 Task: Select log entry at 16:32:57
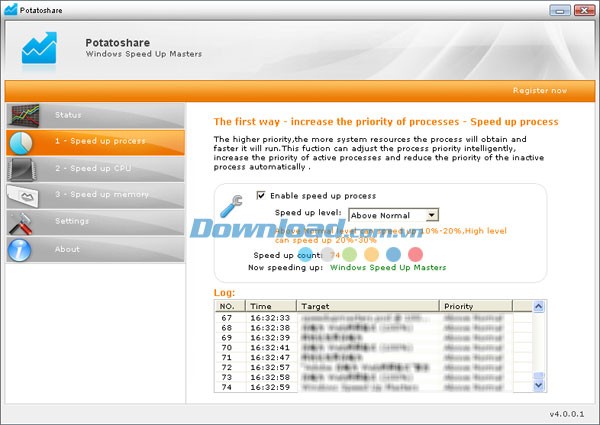pos(373,368)
